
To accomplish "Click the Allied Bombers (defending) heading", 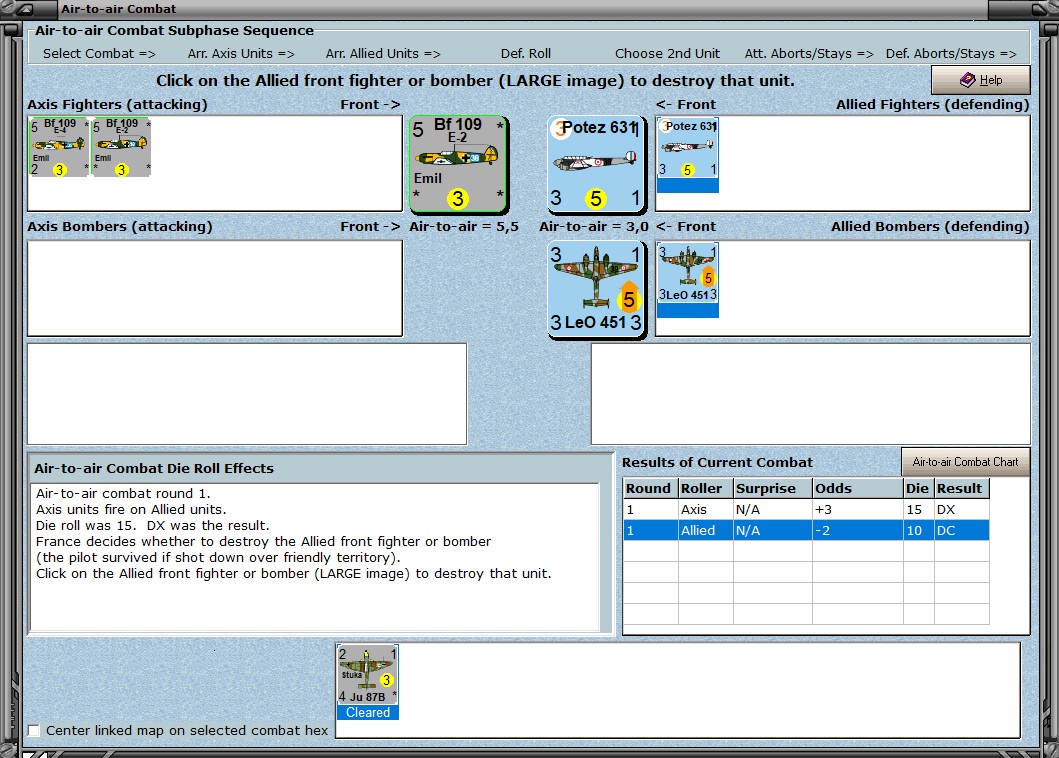I will coord(930,226).
